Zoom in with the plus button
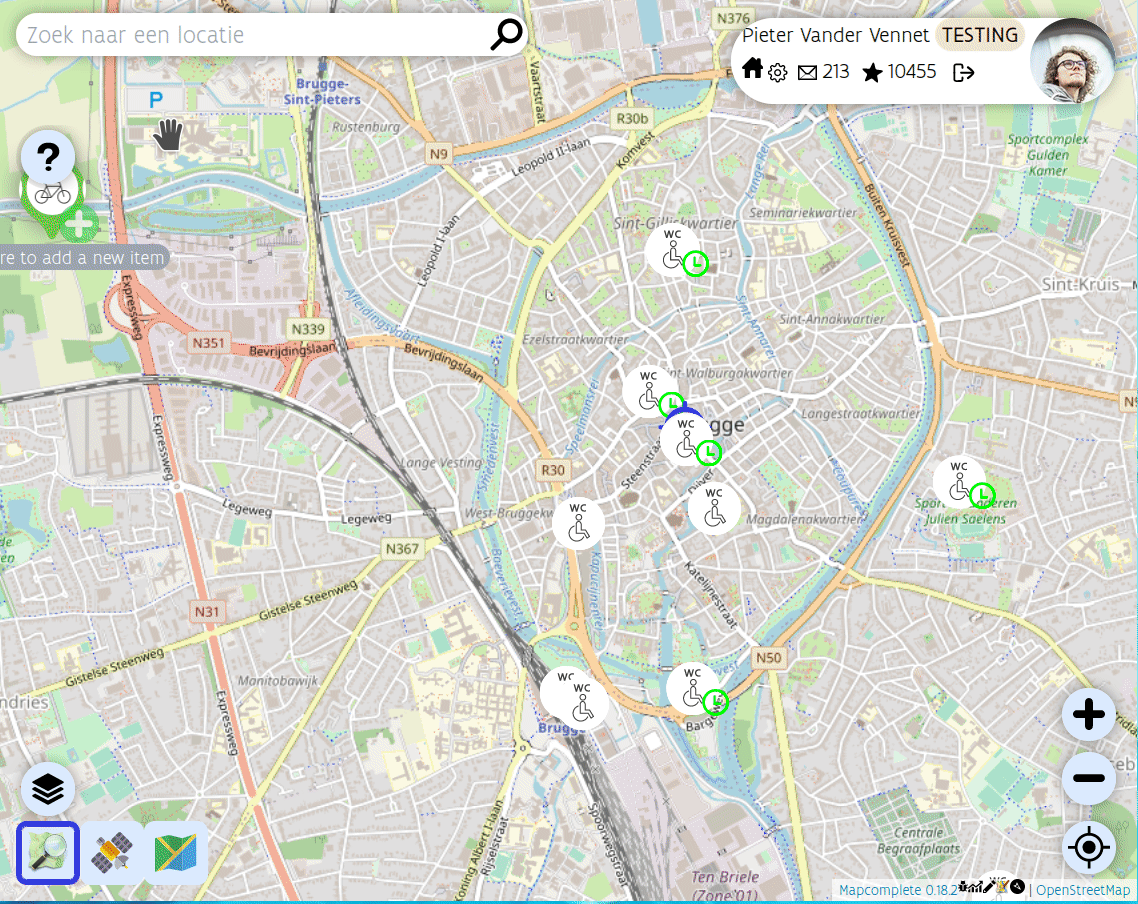The image size is (1138, 904). pos(1088,715)
